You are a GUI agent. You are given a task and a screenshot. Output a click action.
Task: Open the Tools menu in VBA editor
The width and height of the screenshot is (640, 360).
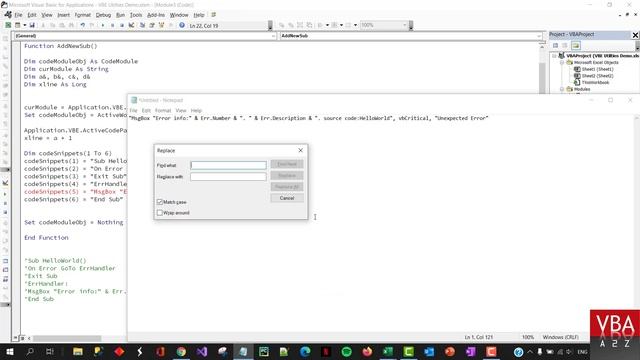point(136,15)
